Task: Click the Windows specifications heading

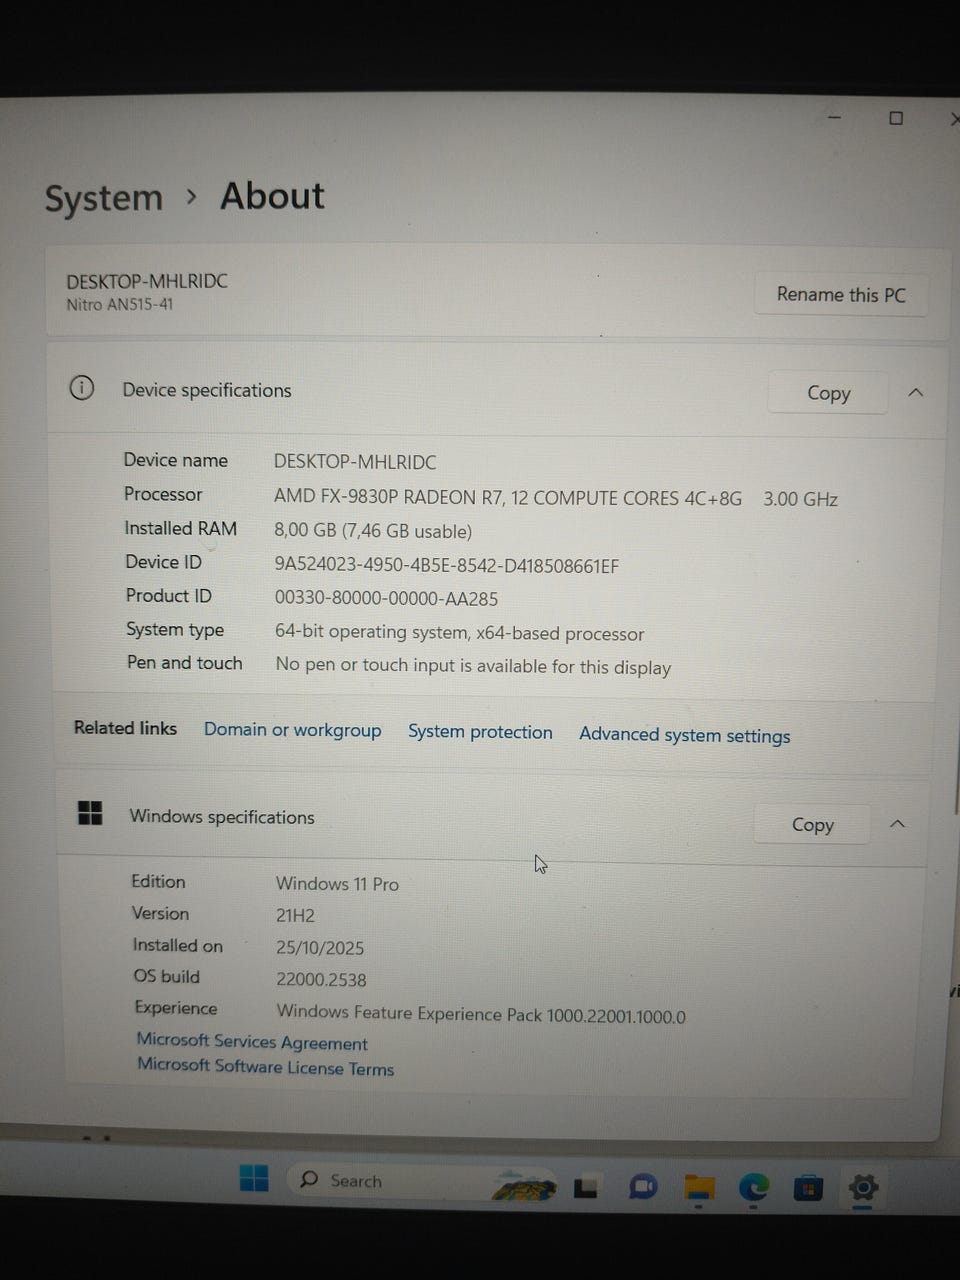Action: 222,816
